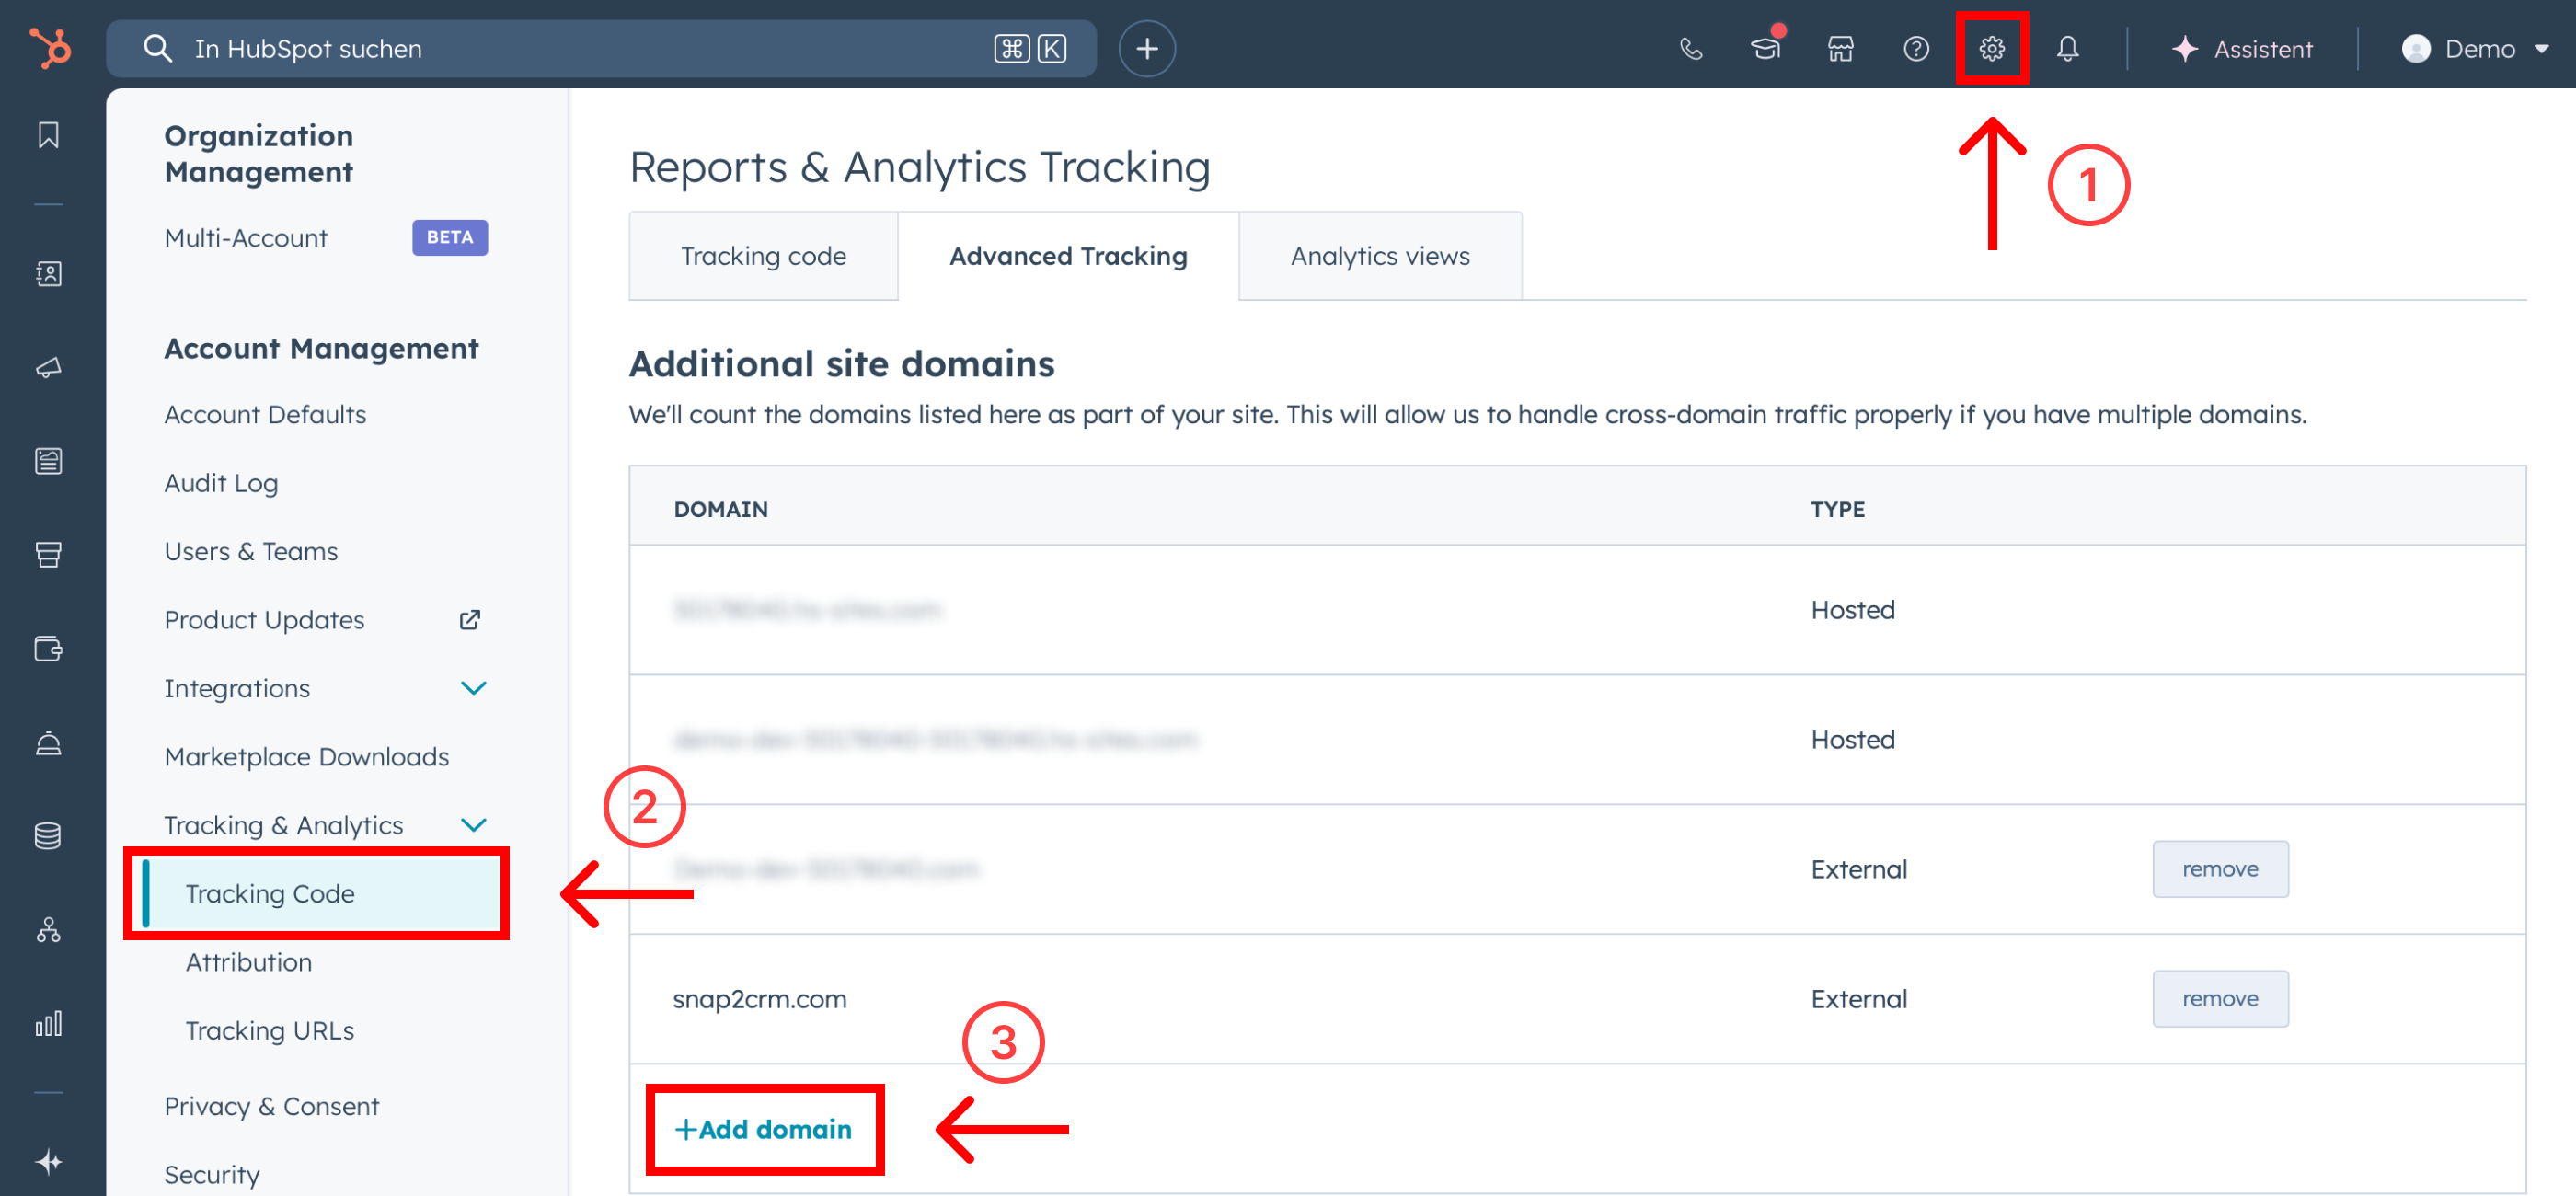Remove the snap2crm.com domain
The width and height of the screenshot is (2576, 1196).
point(2219,998)
